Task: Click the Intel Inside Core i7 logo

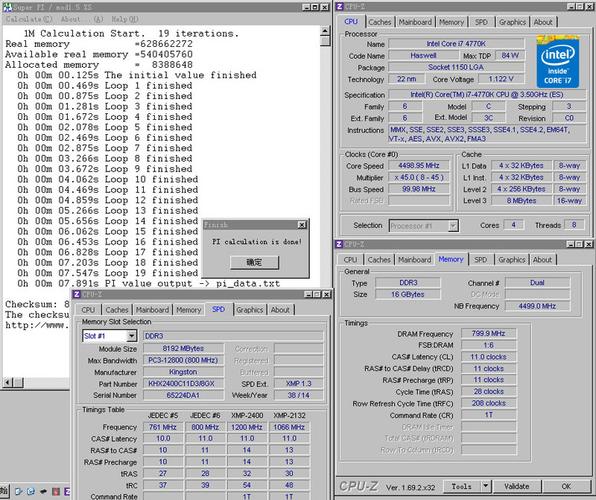Action: tap(558, 62)
